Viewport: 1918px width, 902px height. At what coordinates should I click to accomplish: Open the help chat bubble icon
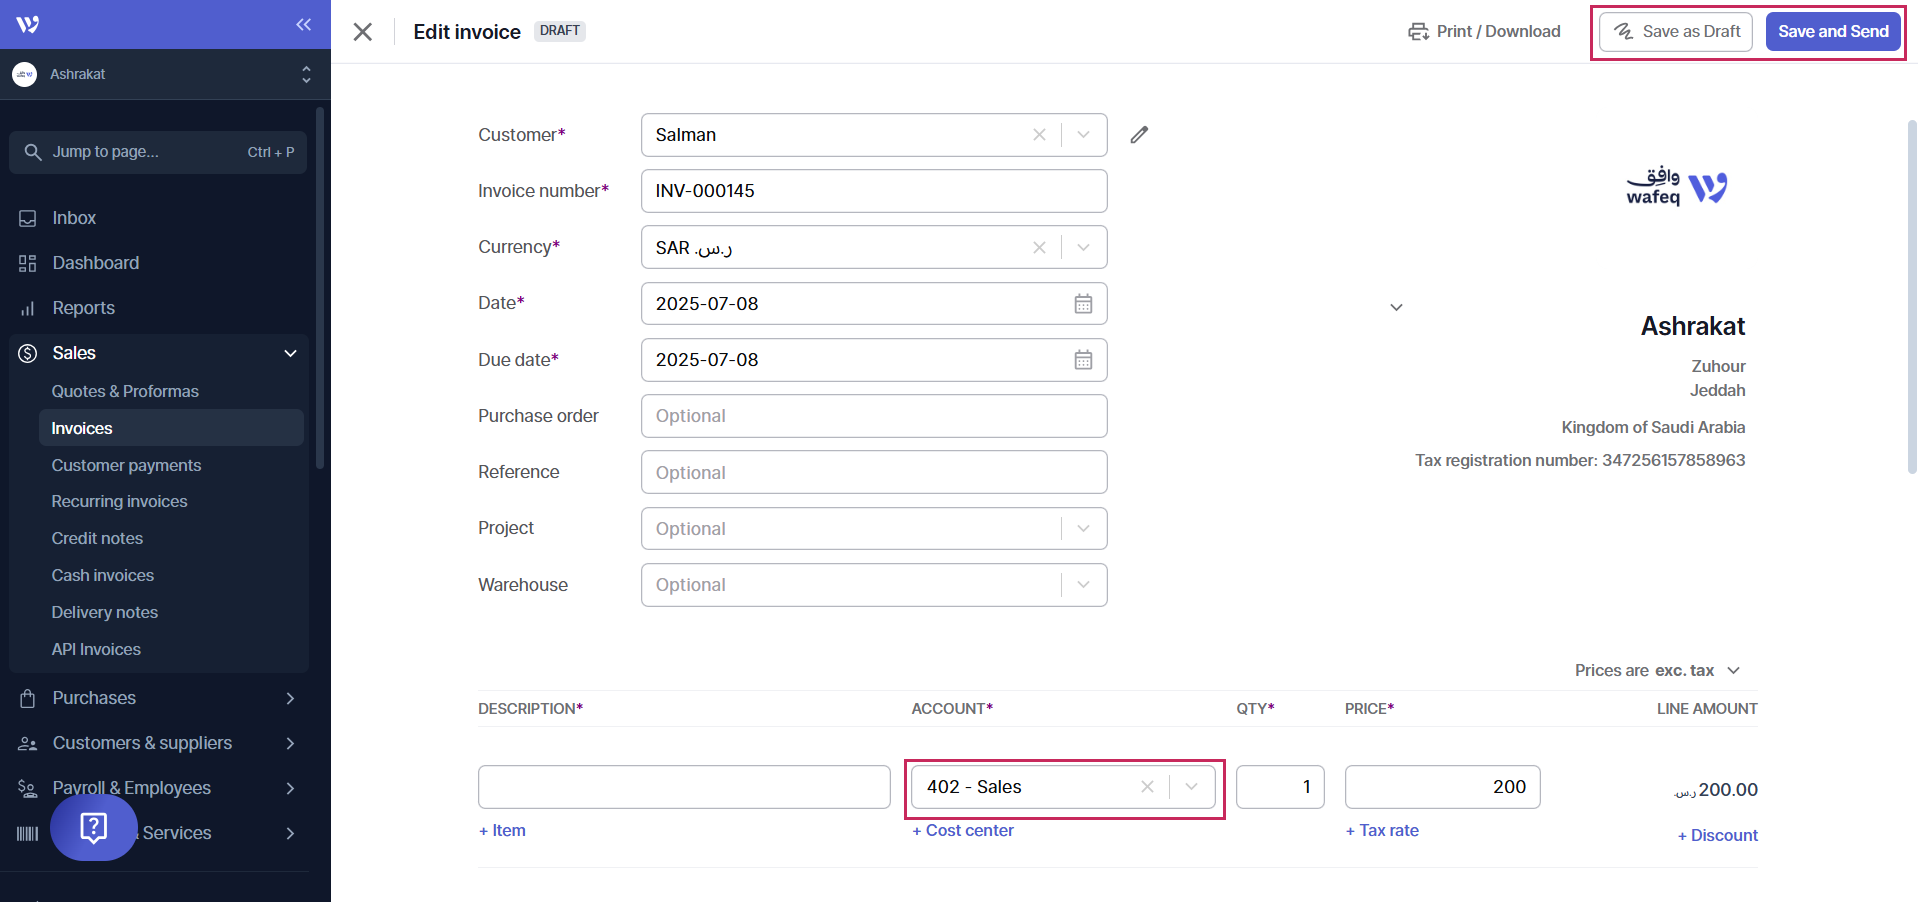[x=93, y=827]
